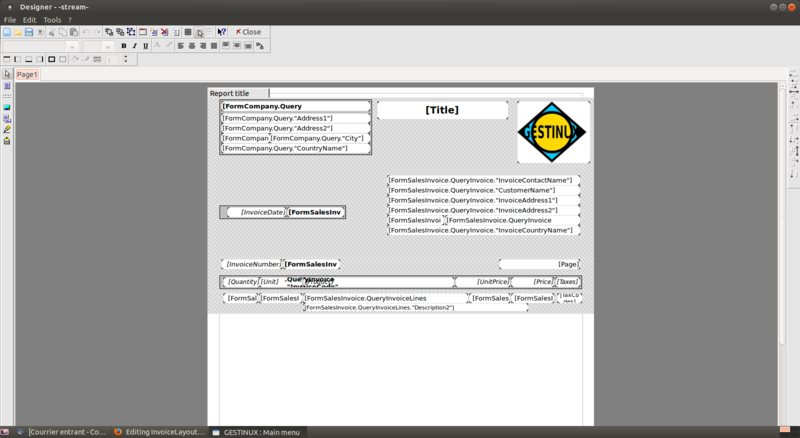Toggle the Align to grid icon

(x=199, y=32)
